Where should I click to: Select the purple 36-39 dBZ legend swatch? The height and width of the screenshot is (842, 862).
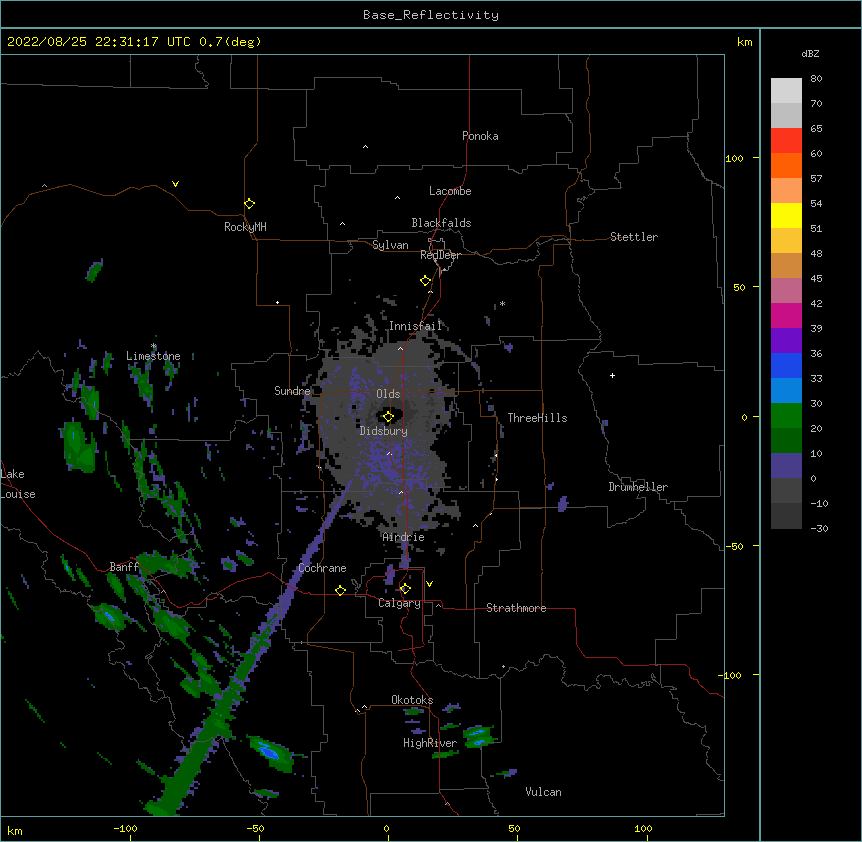coord(786,341)
